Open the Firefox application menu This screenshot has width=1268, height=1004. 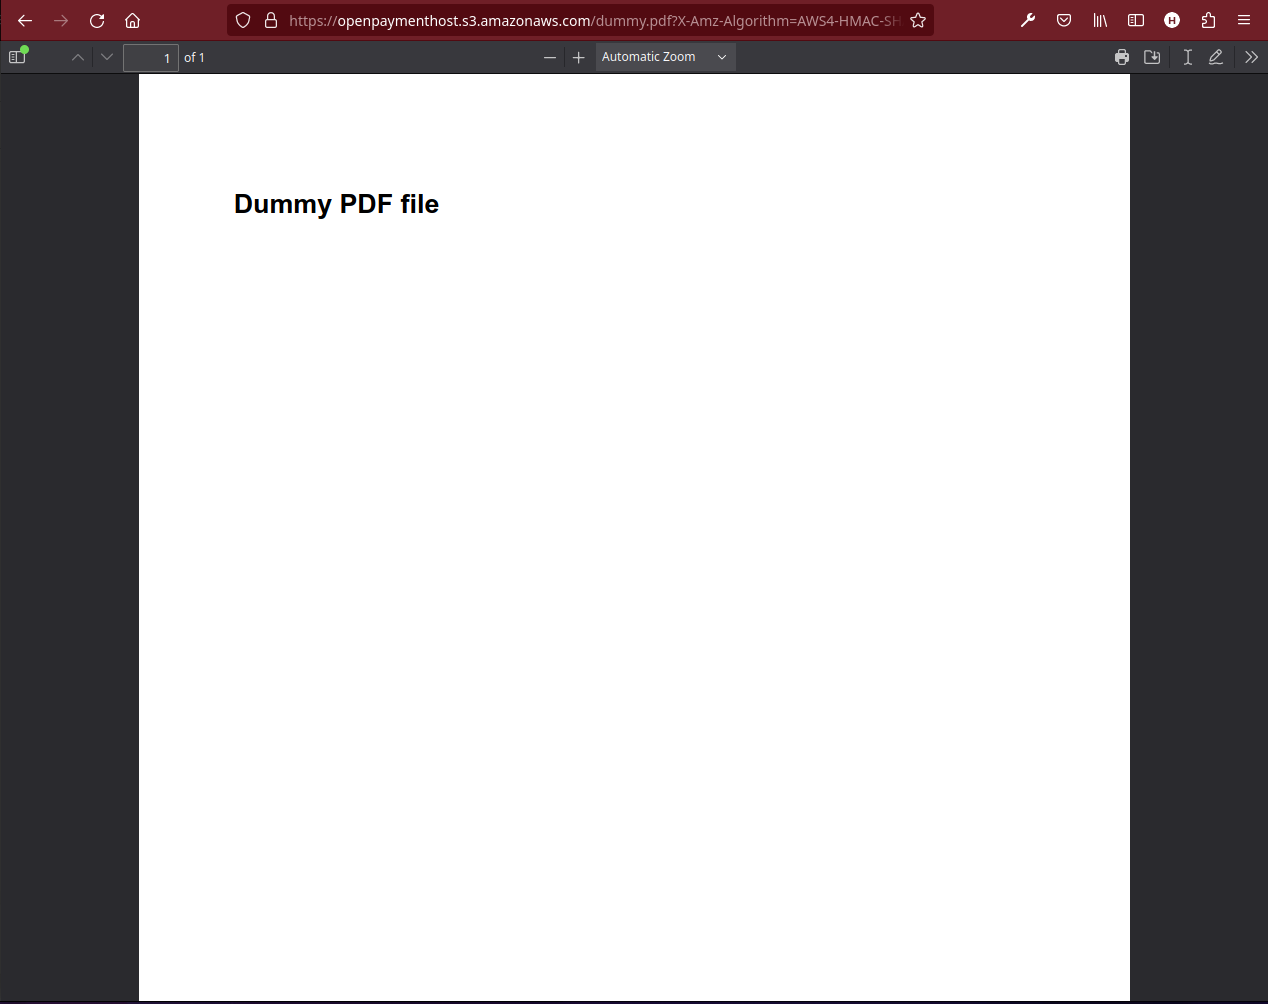coord(1243,20)
